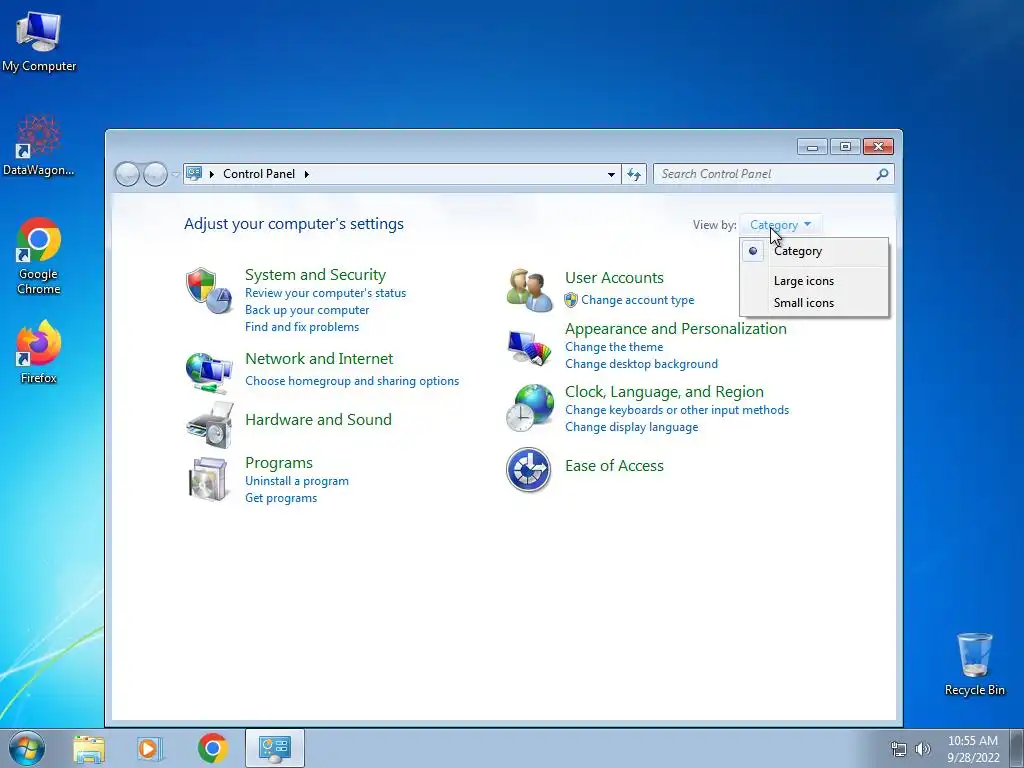Image resolution: width=1024 pixels, height=768 pixels.
Task: Click the Control Panel icon in address bar
Action: click(194, 174)
